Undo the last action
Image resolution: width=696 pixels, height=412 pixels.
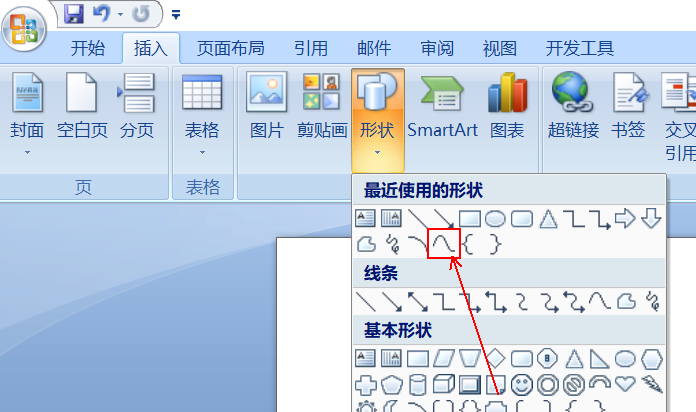(102, 14)
